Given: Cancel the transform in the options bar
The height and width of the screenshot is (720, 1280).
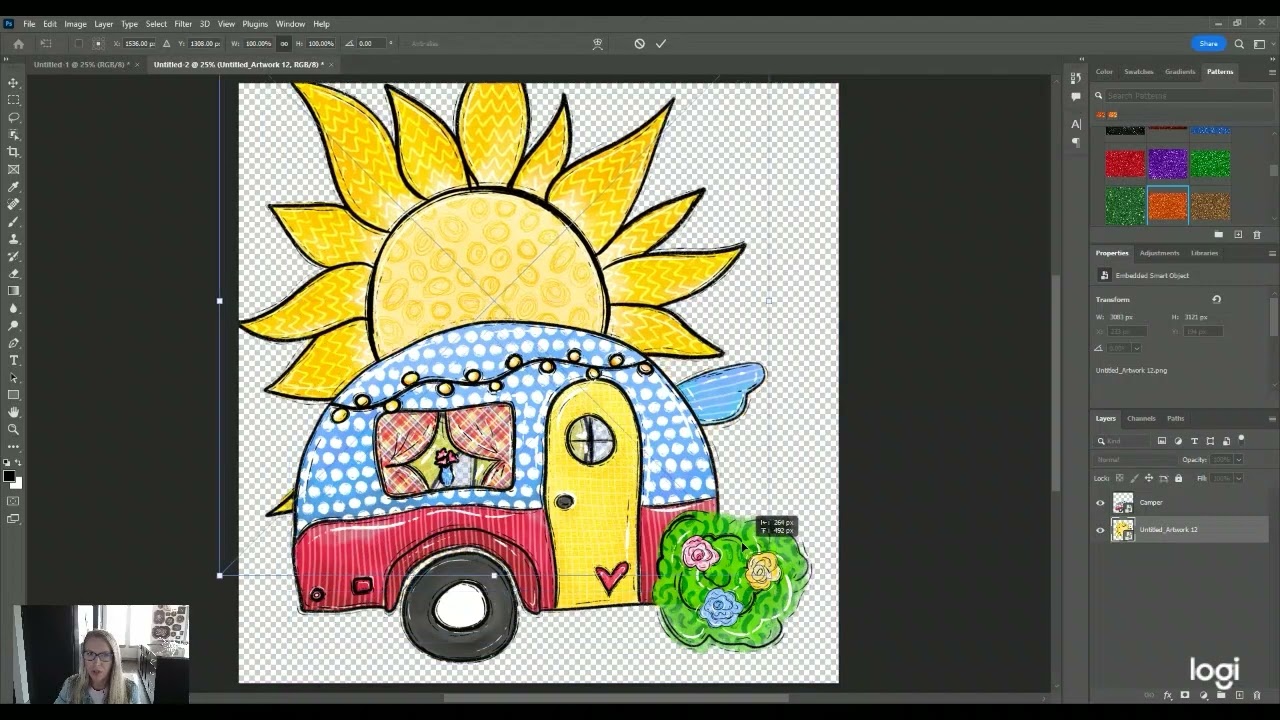Looking at the screenshot, I should coord(640,44).
